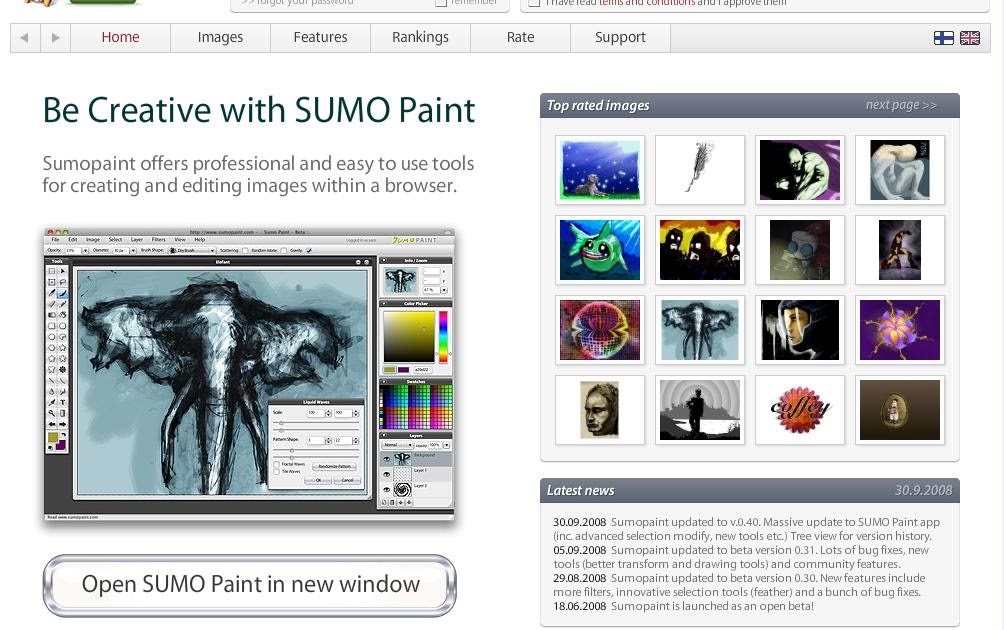Click the next page link above top rated images
Viewport: 1004px width, 630px height.
(900, 105)
